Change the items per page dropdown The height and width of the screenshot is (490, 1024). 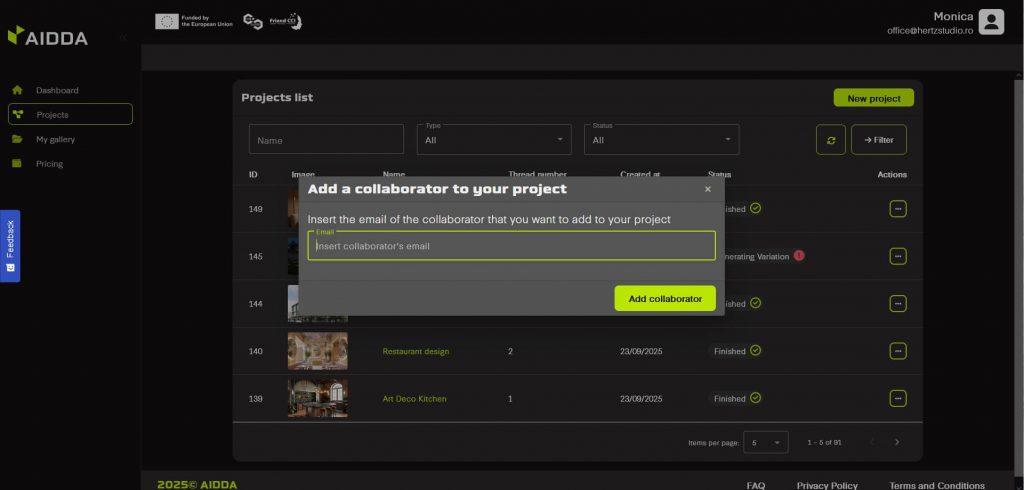click(766, 442)
